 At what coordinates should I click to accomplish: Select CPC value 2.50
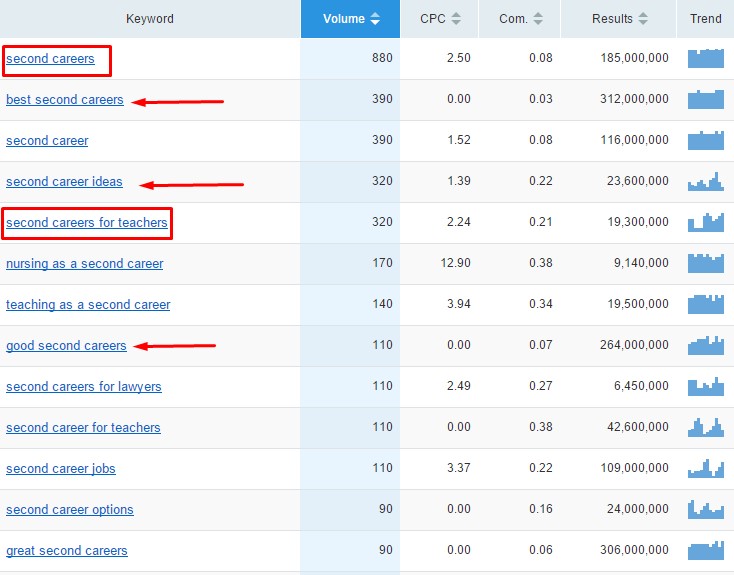pyautogui.click(x=459, y=58)
